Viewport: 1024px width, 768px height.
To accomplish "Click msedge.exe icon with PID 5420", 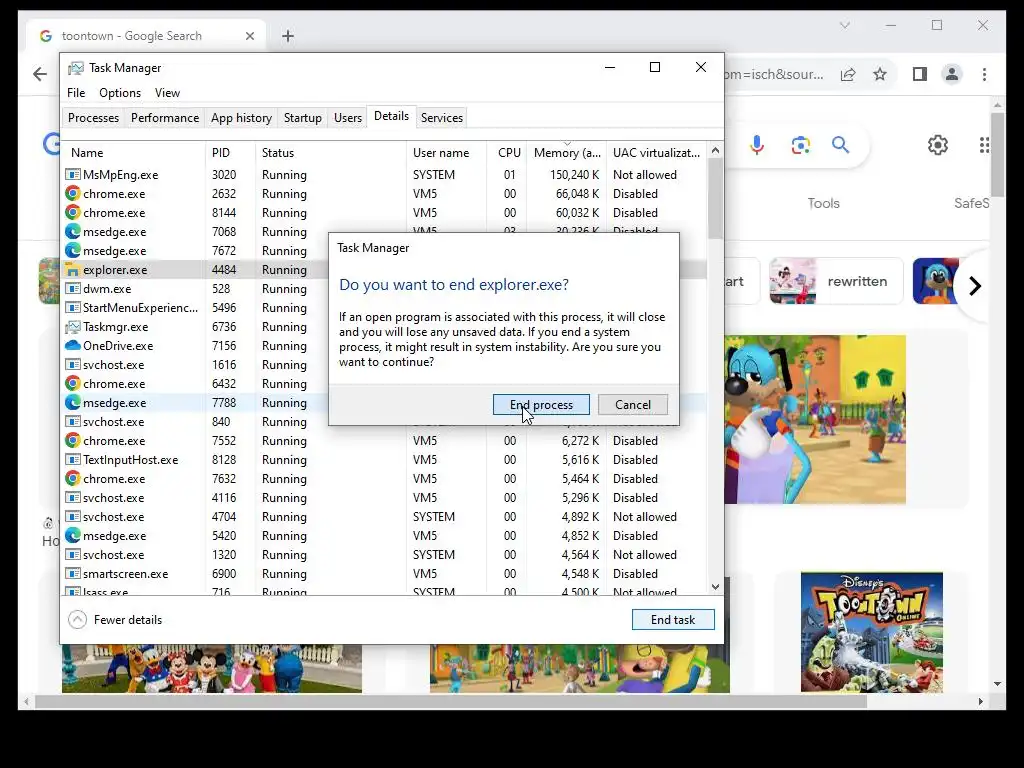I will (x=72, y=536).
